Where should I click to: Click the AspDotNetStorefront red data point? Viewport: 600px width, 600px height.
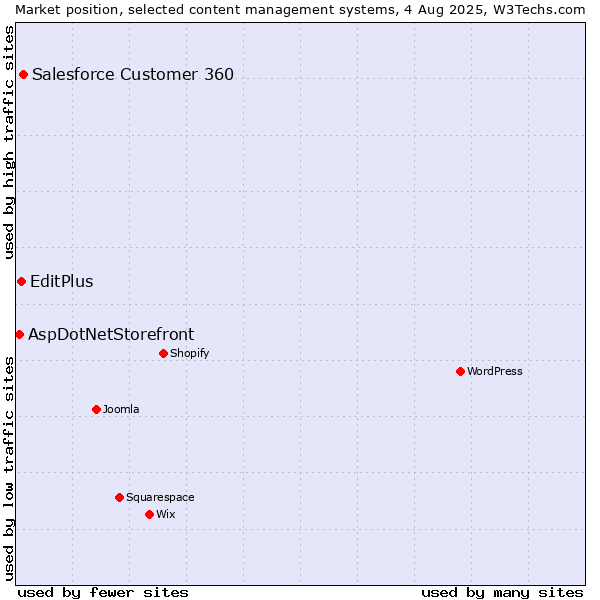[x=20, y=335]
